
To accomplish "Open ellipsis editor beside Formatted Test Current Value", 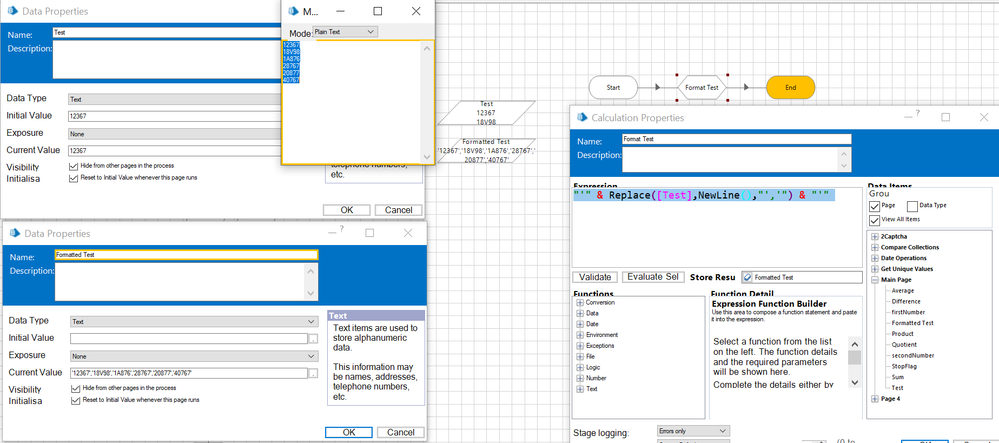I will [x=313, y=373].
